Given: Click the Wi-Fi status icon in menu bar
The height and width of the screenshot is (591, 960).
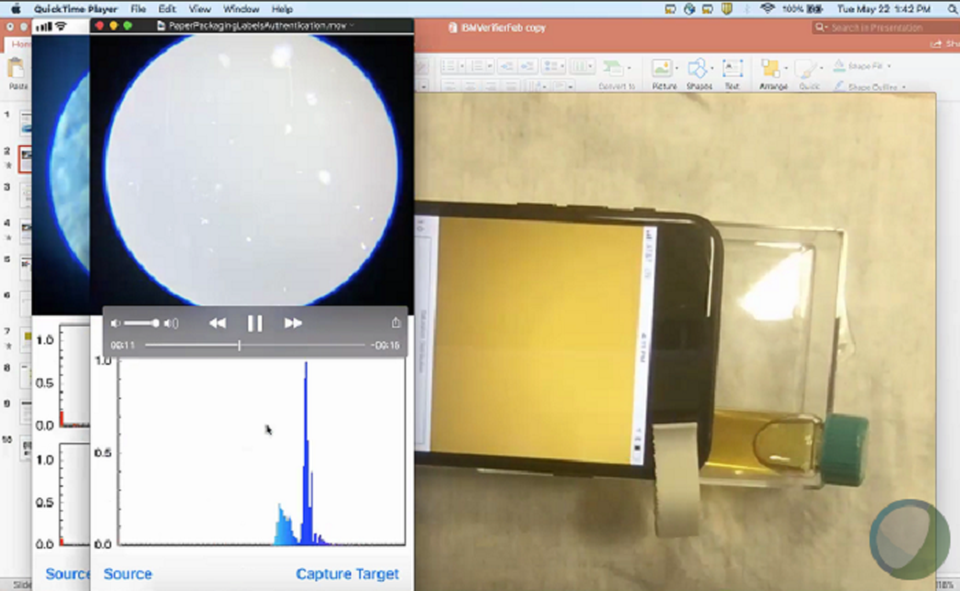Looking at the screenshot, I should point(767,9).
